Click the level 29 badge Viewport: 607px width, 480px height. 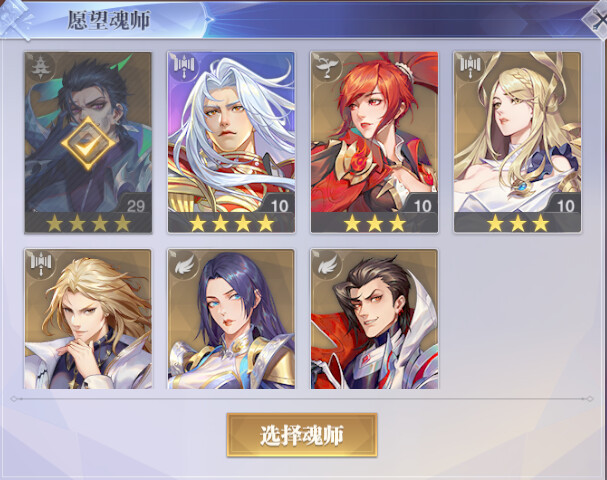pos(135,204)
